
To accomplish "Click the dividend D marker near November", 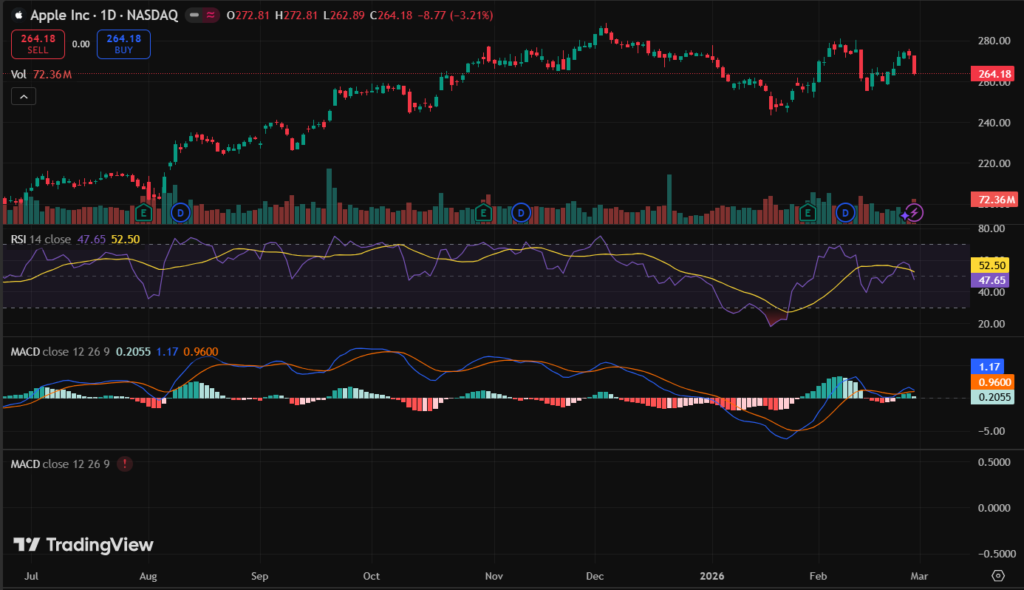I will (x=520, y=213).
